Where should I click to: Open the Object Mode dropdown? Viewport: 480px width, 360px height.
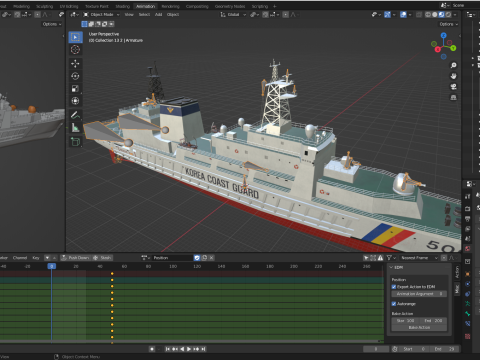(x=101, y=15)
